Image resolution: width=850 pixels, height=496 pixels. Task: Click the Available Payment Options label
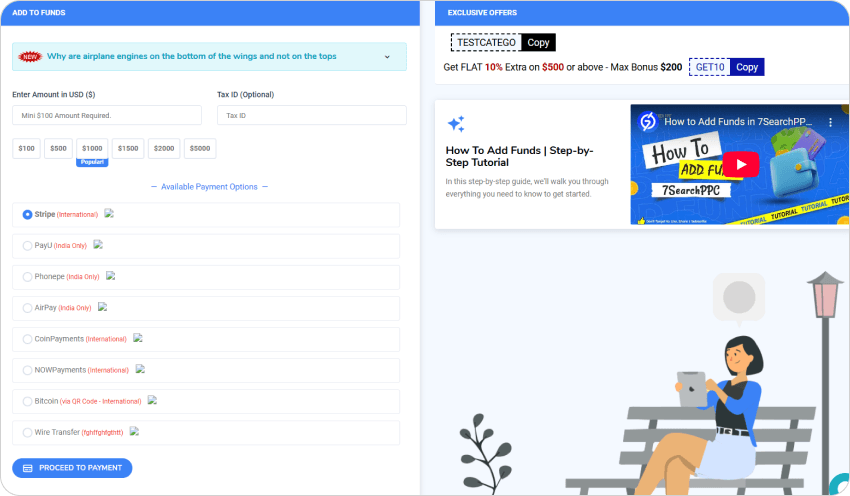coord(209,187)
